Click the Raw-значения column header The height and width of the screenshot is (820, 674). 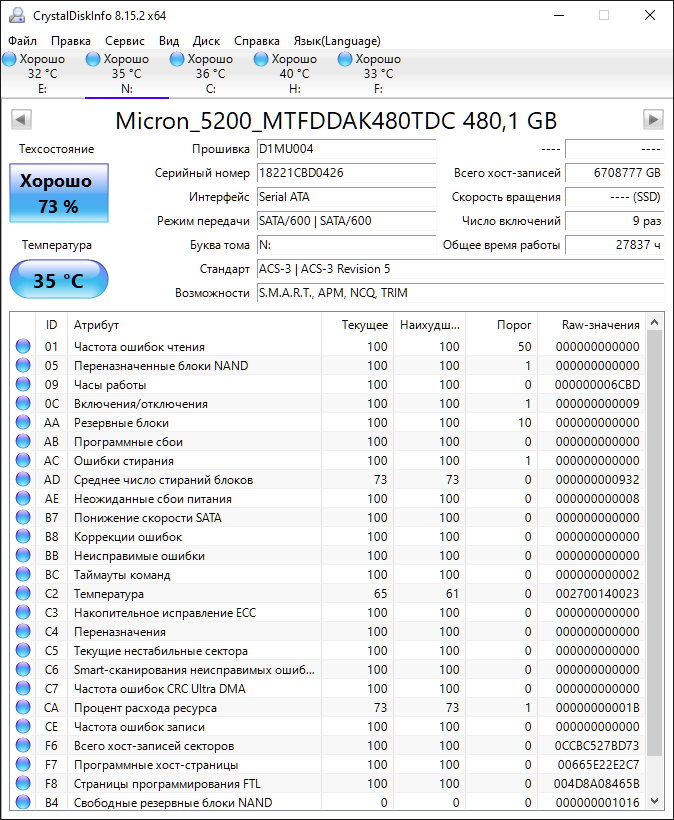coord(592,325)
